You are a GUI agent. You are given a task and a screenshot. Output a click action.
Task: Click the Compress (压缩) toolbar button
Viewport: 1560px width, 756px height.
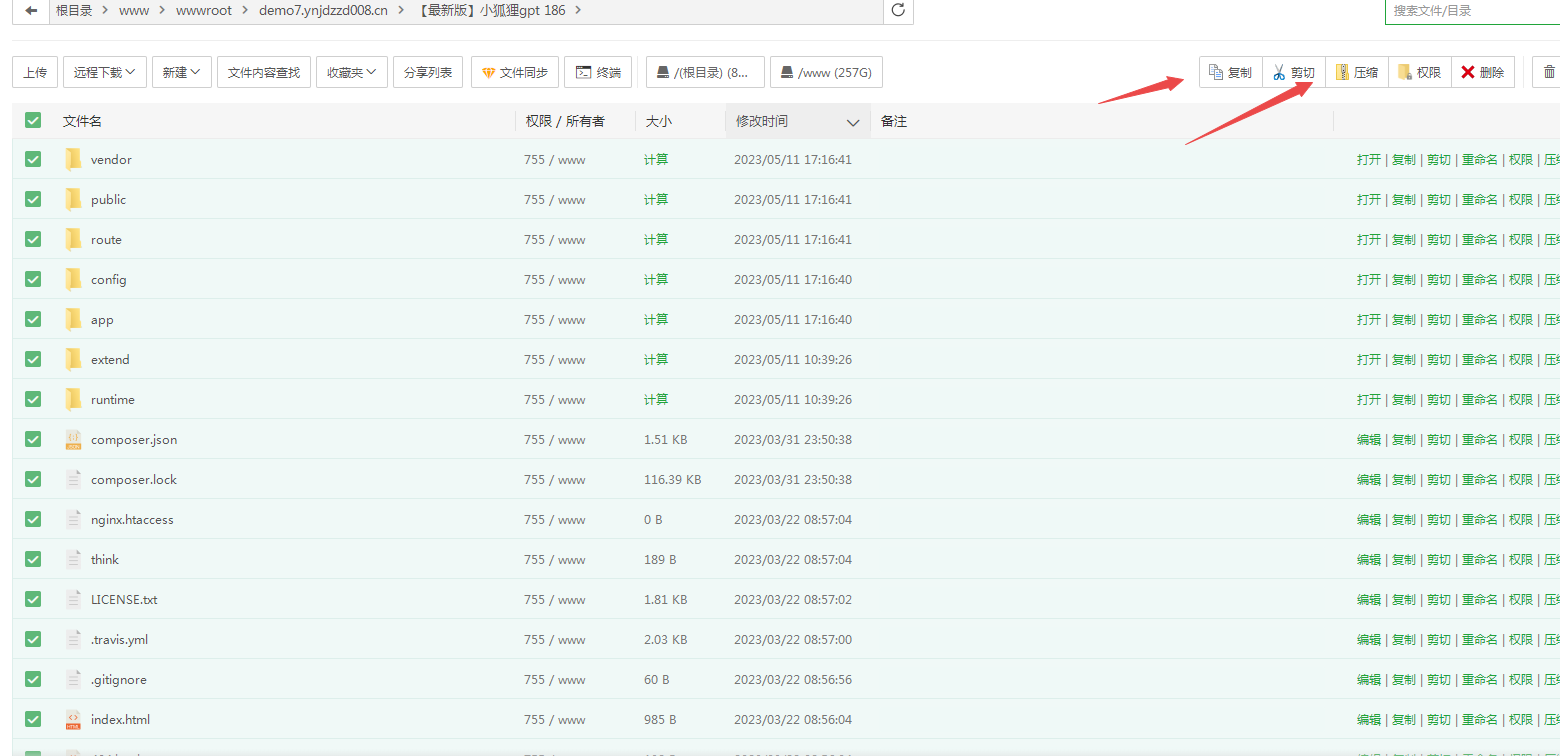click(x=1357, y=72)
